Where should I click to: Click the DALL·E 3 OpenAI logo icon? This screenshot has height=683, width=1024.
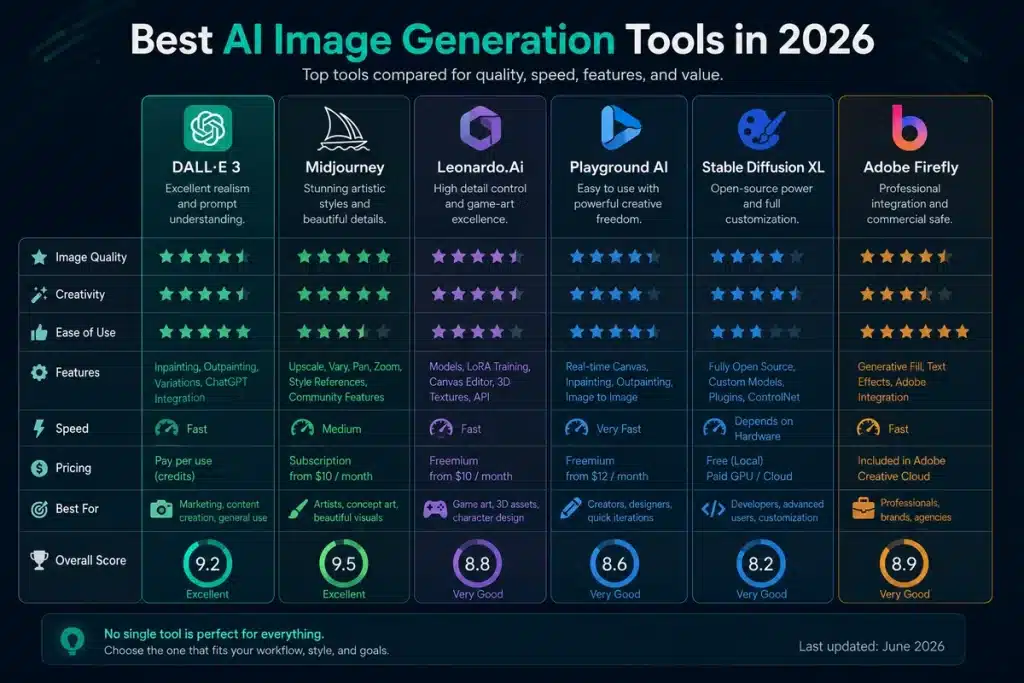click(208, 128)
